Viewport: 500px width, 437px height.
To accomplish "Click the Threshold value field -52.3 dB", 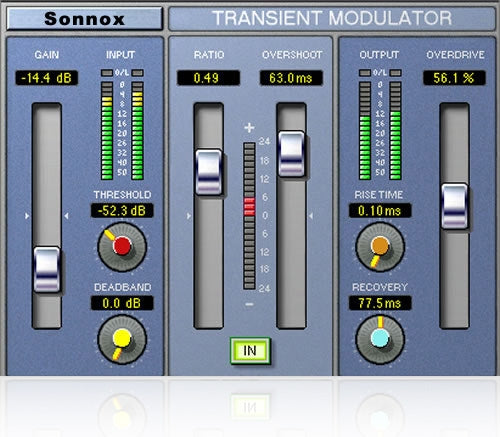I will 122,211.
